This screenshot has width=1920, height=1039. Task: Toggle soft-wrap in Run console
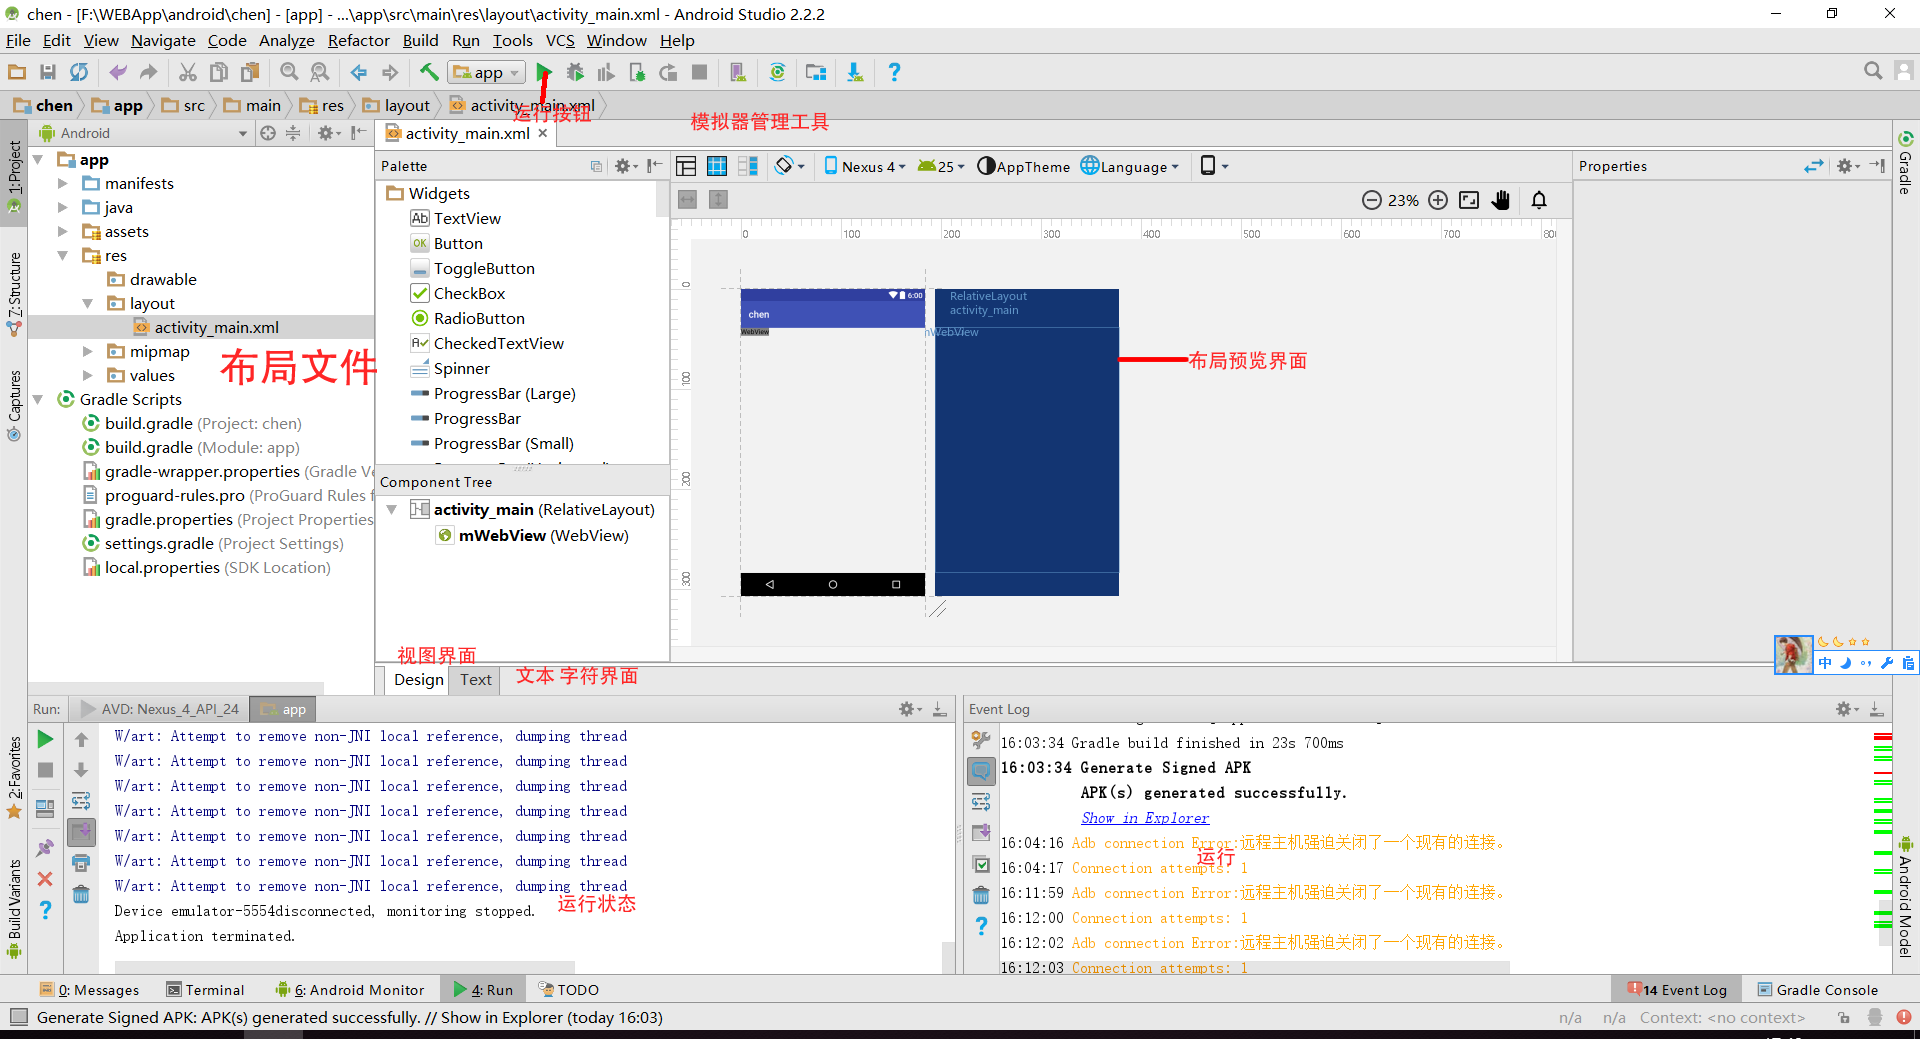[81, 801]
